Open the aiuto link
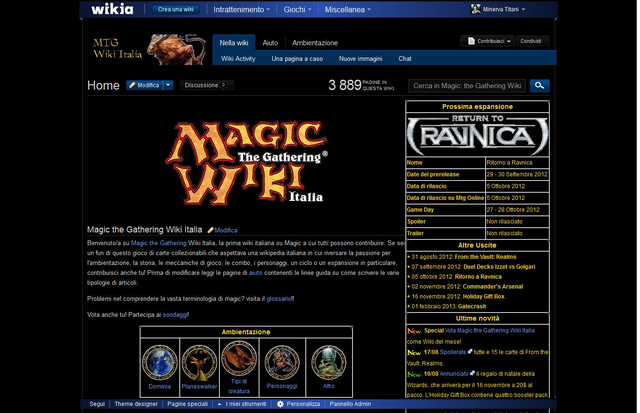 tap(256, 273)
